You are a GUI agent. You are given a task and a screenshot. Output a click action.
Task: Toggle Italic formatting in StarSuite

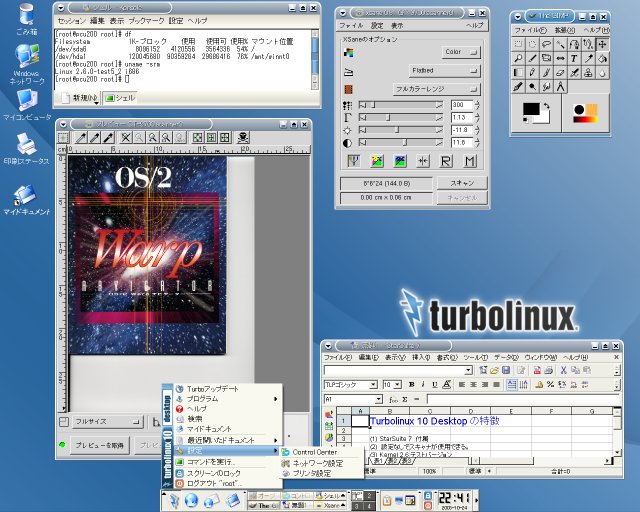tap(423, 385)
